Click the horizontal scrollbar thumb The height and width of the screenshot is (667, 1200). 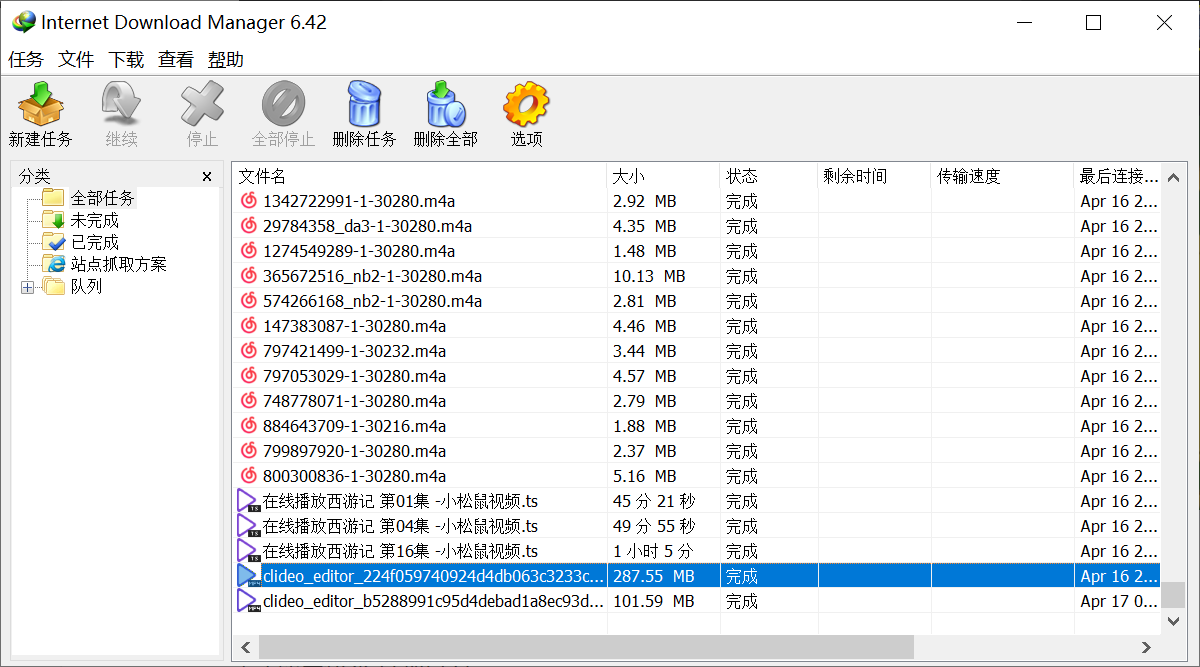point(586,647)
